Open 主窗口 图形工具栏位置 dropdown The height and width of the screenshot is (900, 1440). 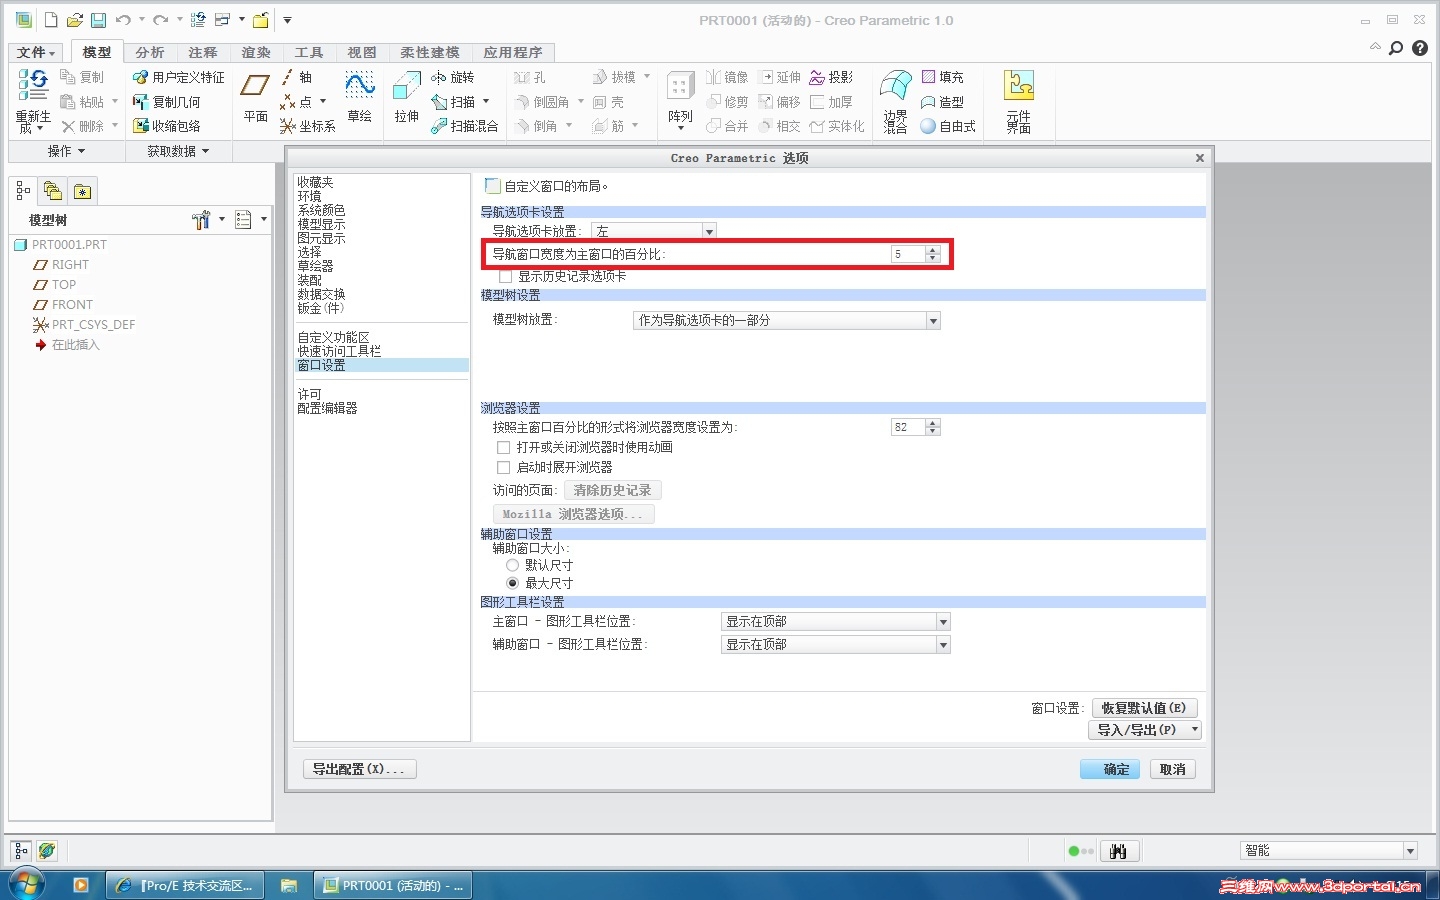click(x=835, y=622)
